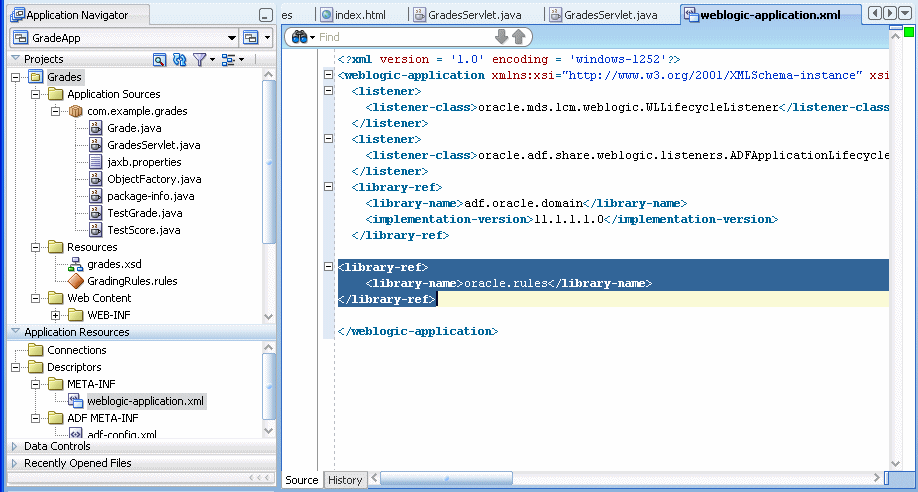Click the navigator search icon in Projects
Viewport: 918px width, 492px height.
coord(159,59)
